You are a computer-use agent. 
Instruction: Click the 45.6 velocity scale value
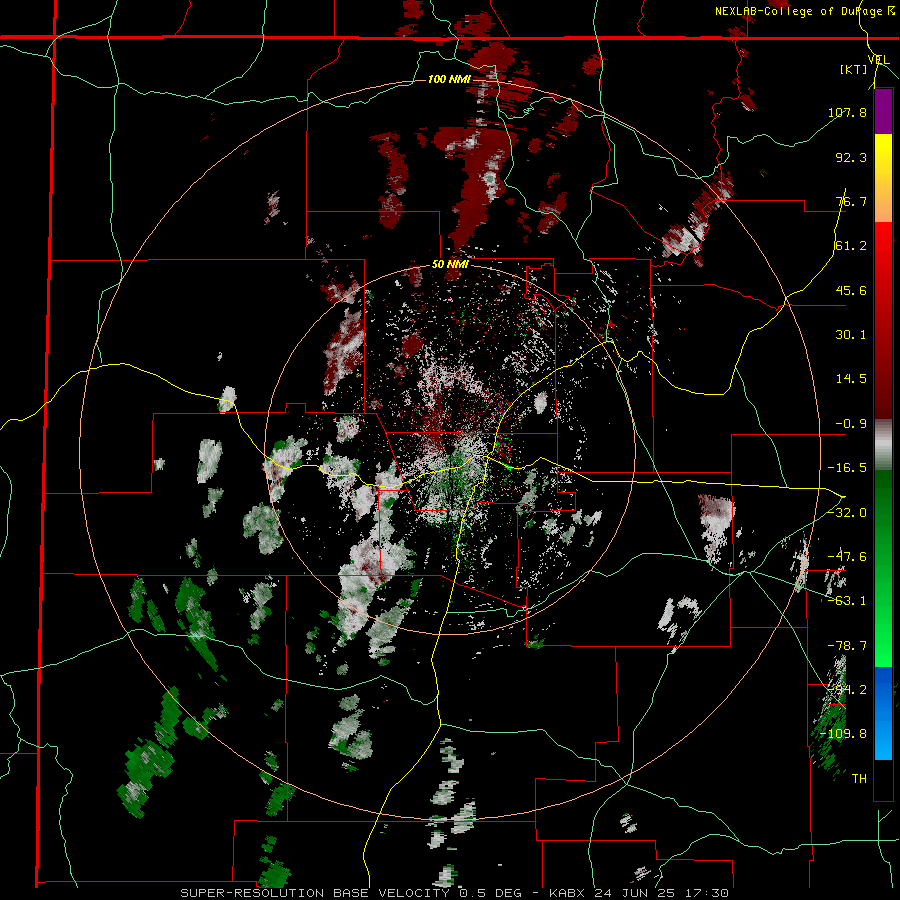pos(851,290)
